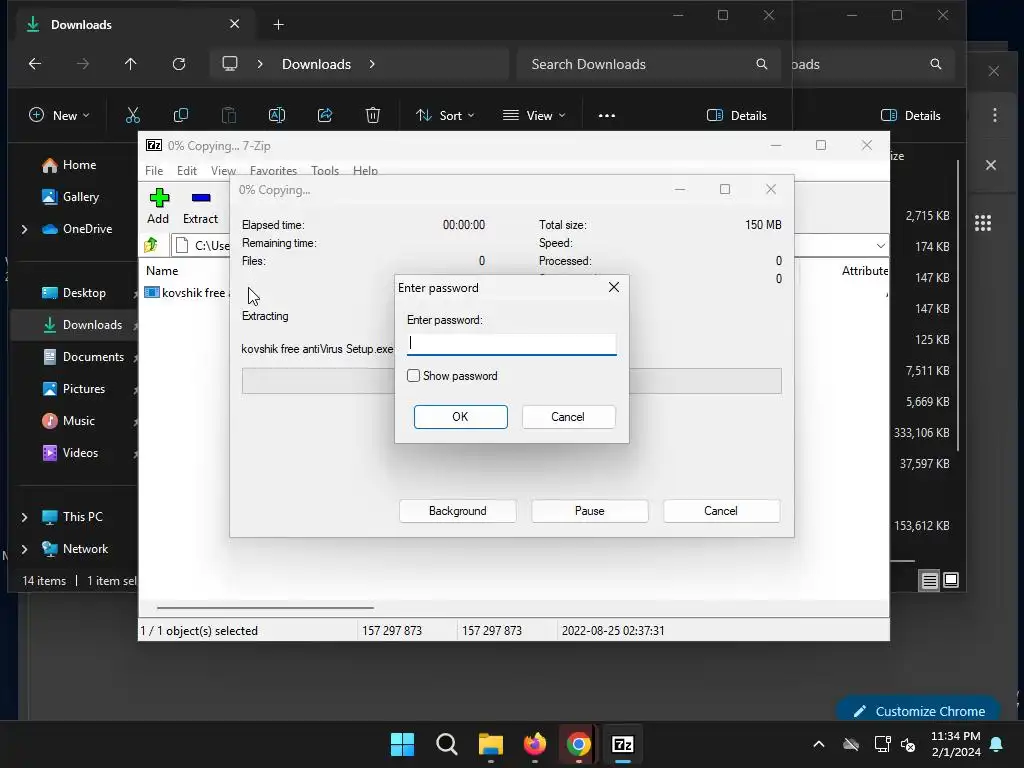
Task: Open Chrome apps grid icon
Action: [x=983, y=223]
